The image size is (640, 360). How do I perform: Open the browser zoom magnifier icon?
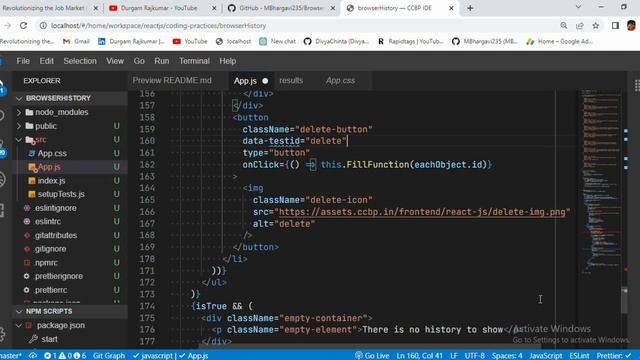[x=564, y=25]
